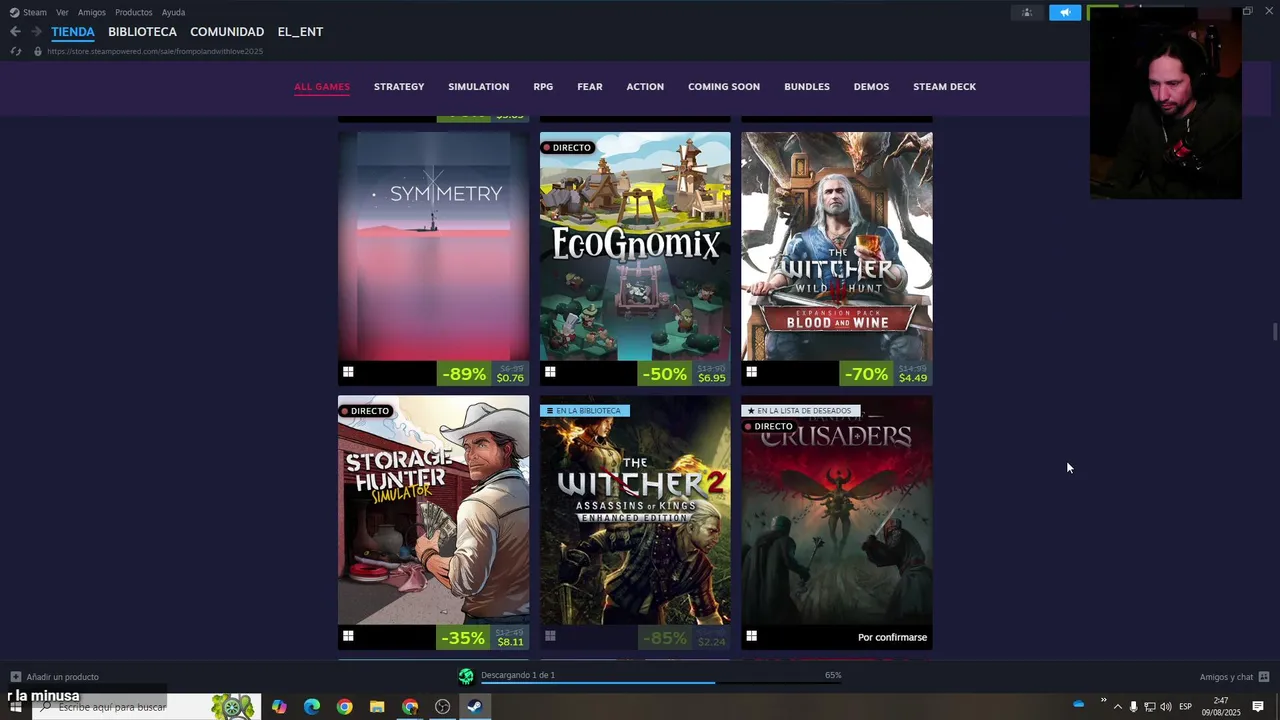
Task: Open the Amigos menu
Action: (x=92, y=12)
